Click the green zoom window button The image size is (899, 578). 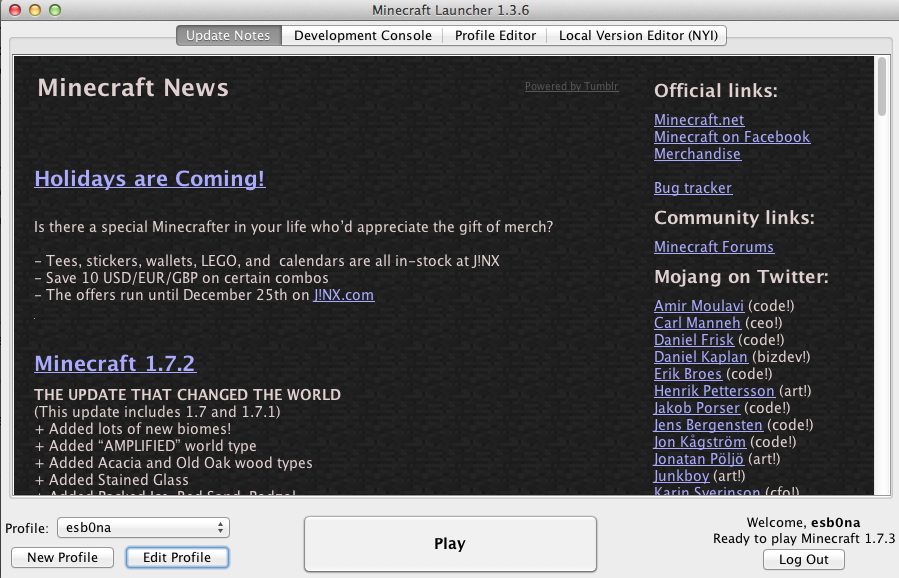tap(55, 10)
